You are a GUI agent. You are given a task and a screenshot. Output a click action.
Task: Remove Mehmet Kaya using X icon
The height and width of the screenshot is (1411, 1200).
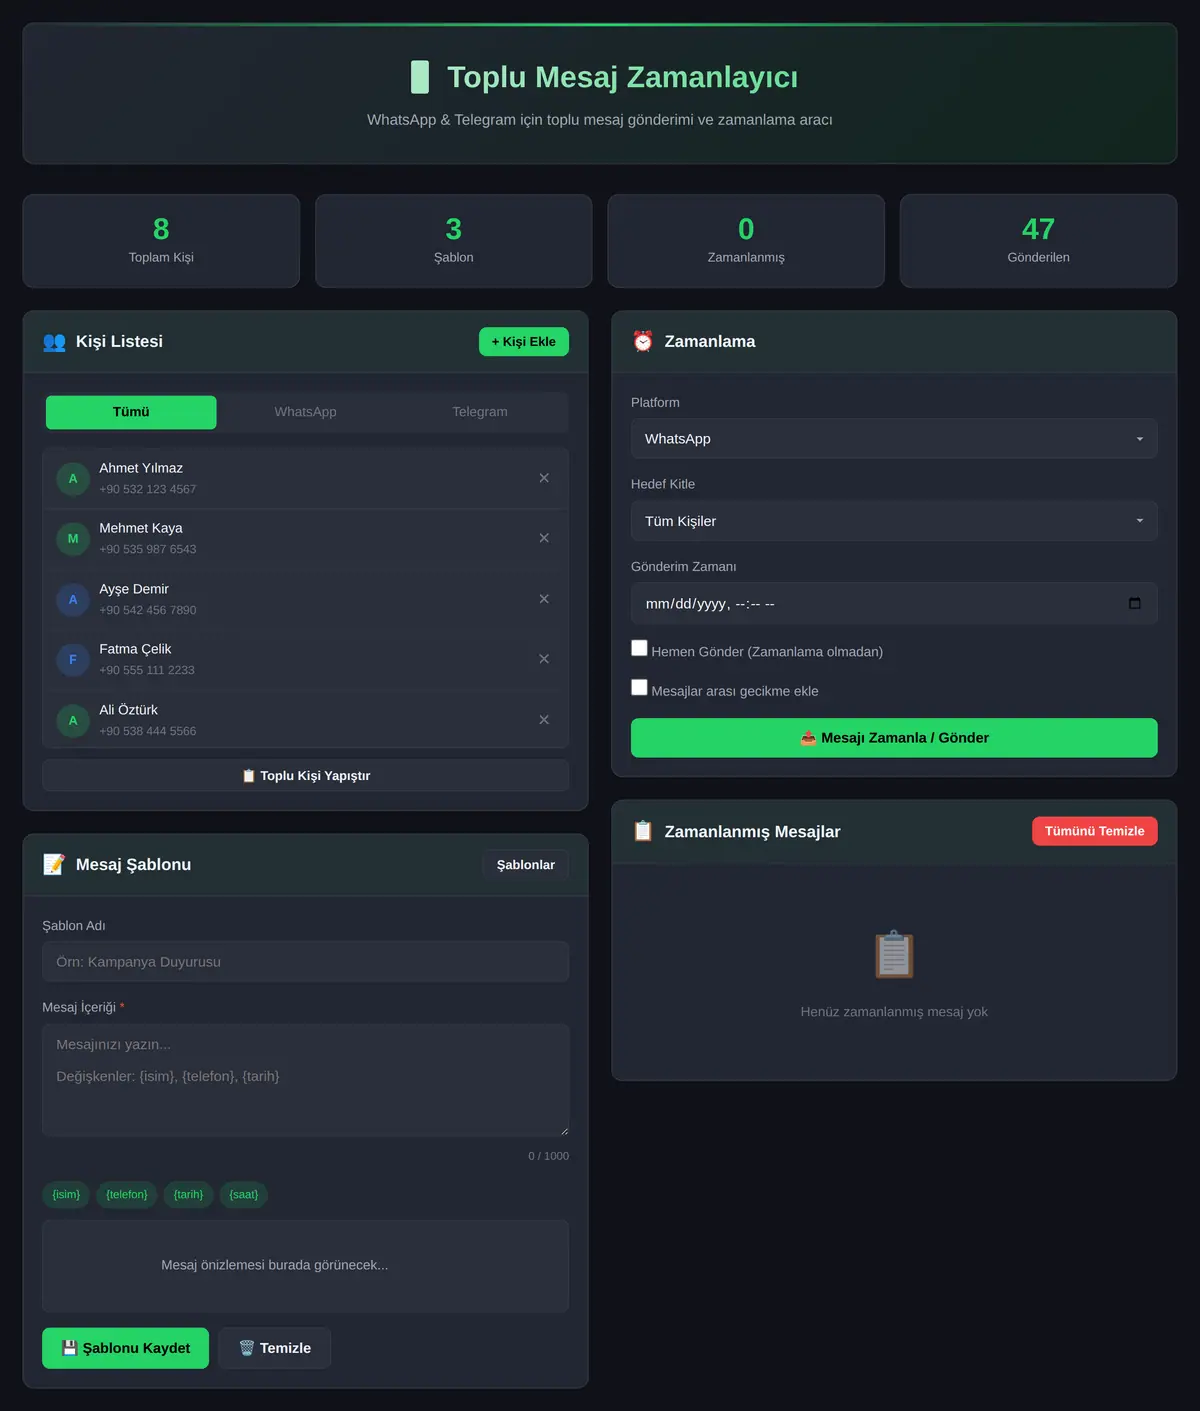[544, 538]
